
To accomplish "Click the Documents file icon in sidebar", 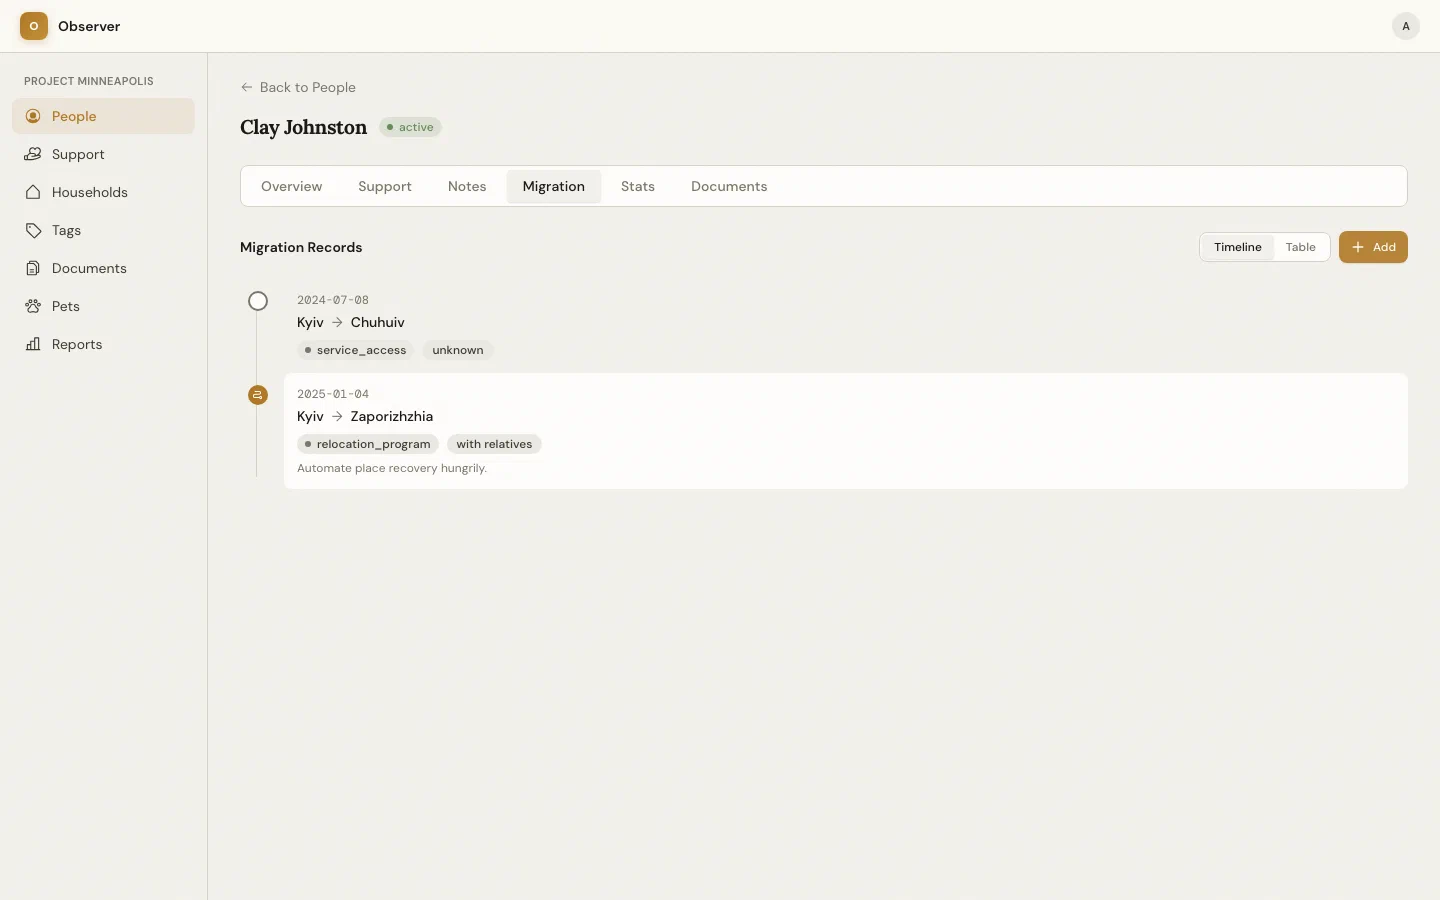I will (33, 268).
